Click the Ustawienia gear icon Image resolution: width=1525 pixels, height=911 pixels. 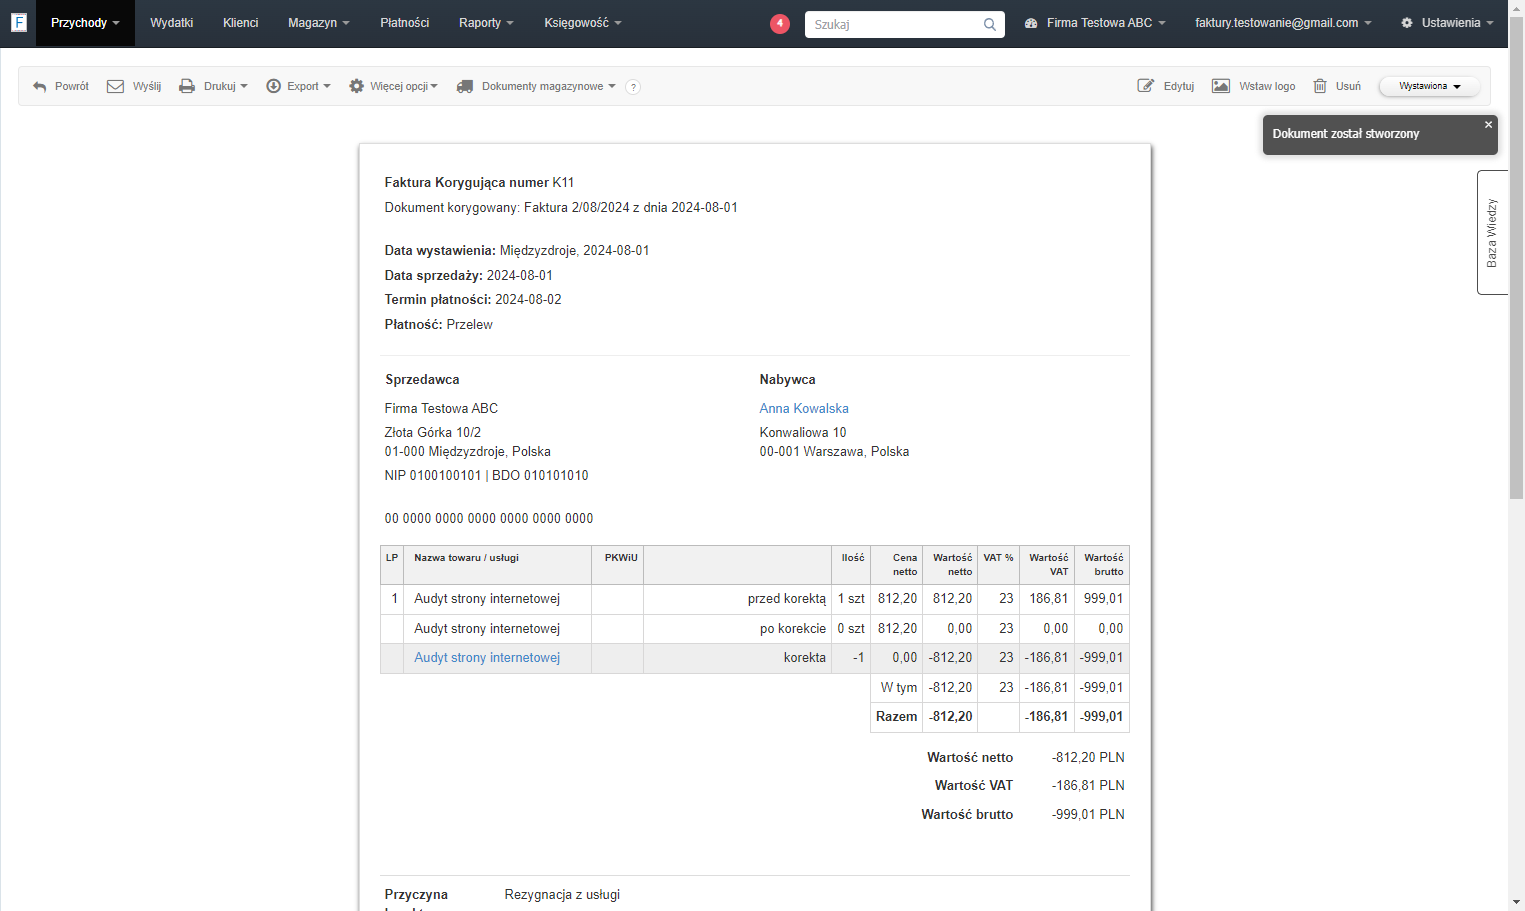[1407, 23]
